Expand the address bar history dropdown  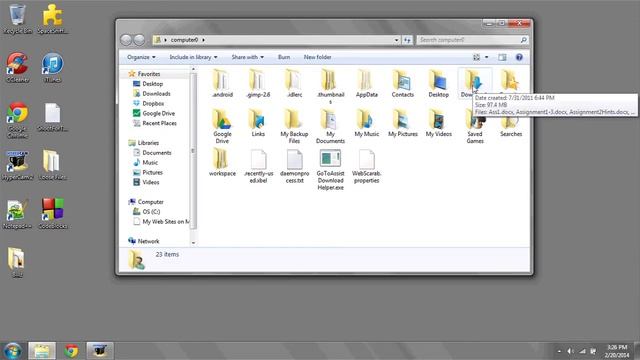[396, 40]
